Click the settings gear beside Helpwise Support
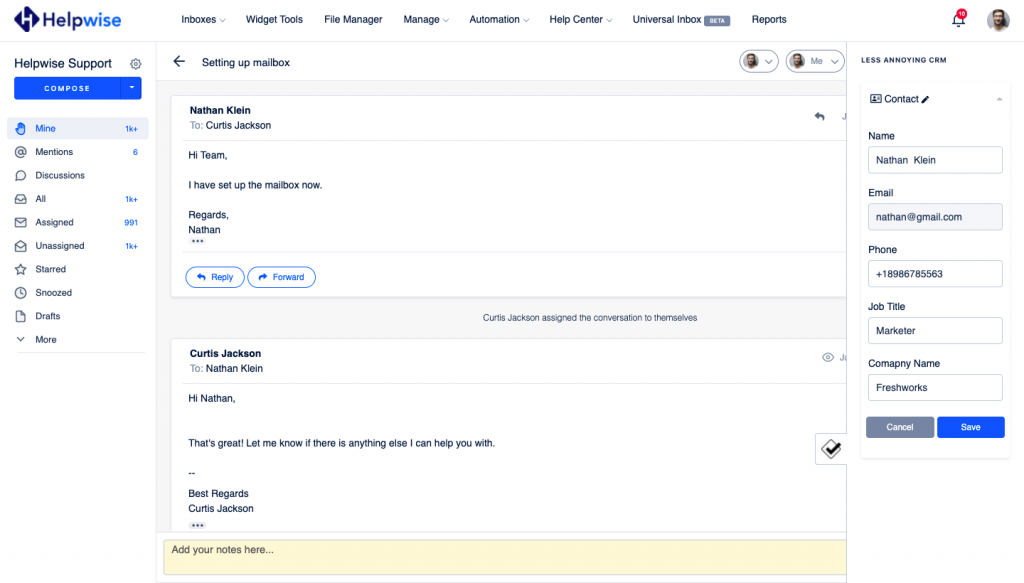 (x=136, y=64)
